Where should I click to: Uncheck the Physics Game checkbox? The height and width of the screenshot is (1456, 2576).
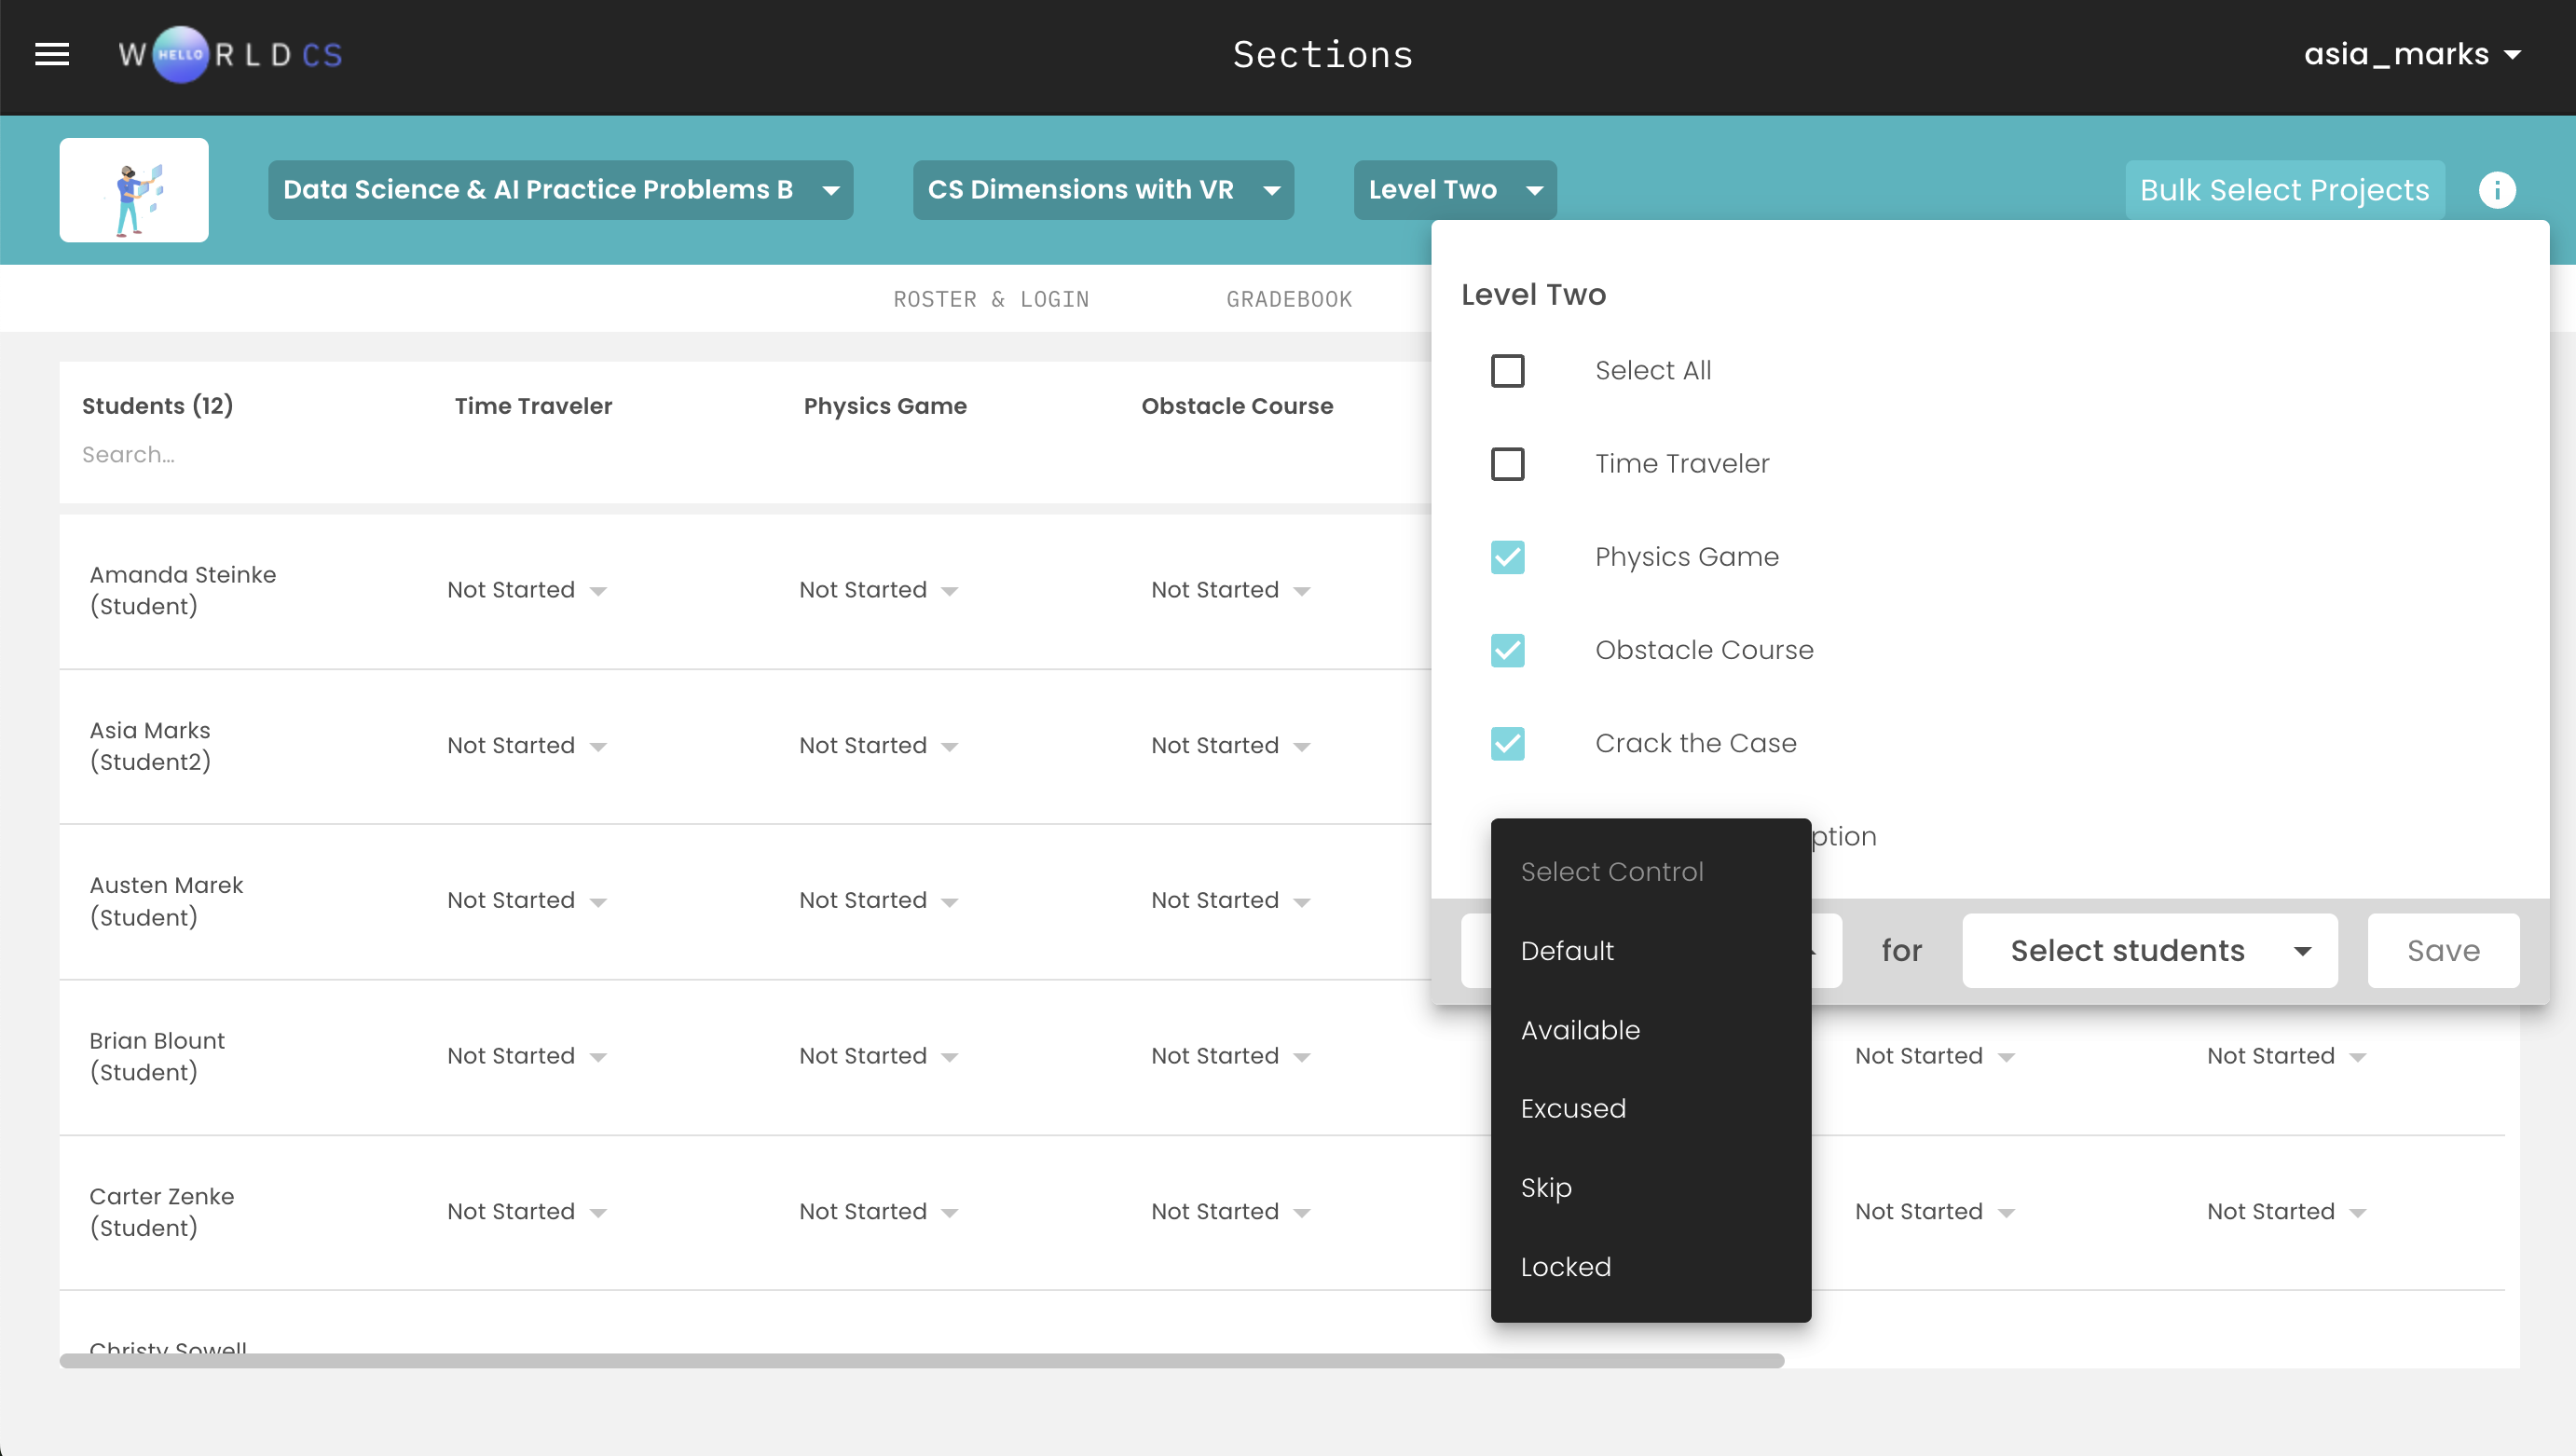click(x=1507, y=557)
